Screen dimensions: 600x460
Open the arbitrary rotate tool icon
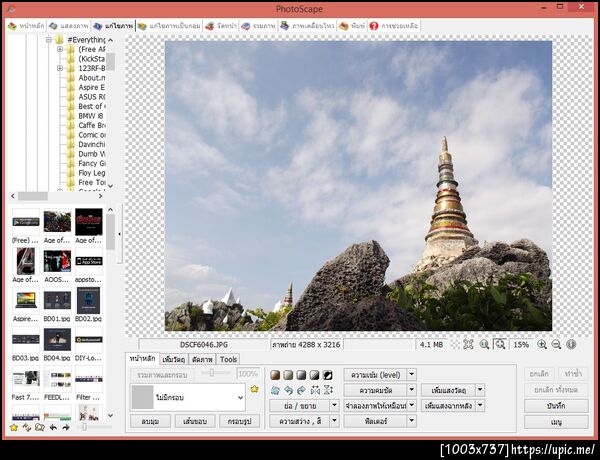tap(275, 390)
